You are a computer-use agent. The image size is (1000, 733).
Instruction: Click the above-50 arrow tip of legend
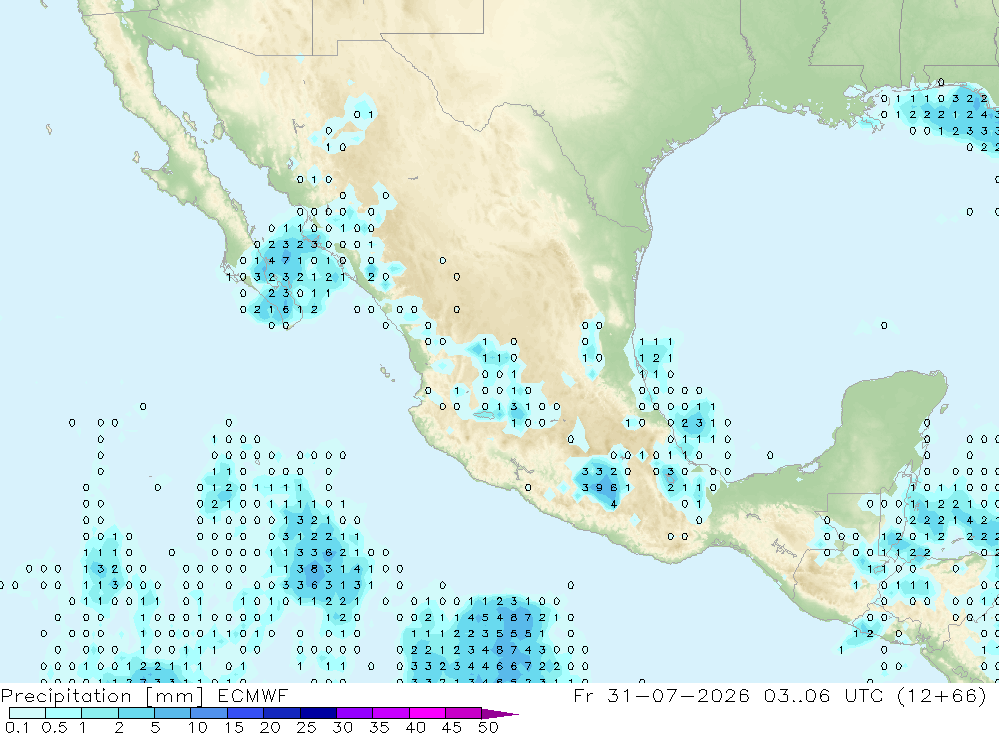tap(499, 713)
